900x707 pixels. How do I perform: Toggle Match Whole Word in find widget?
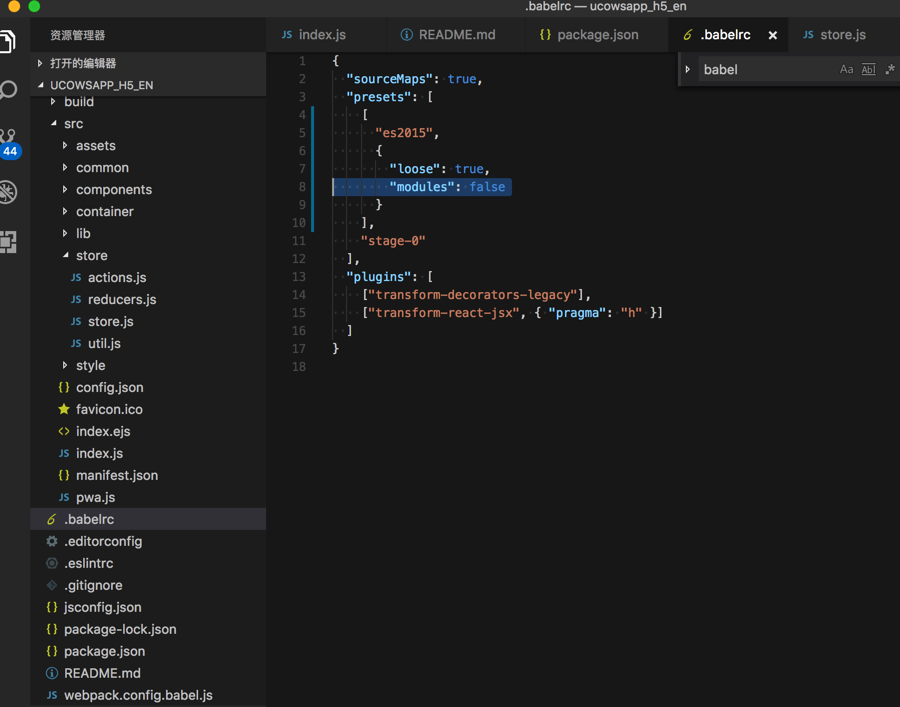pos(868,70)
